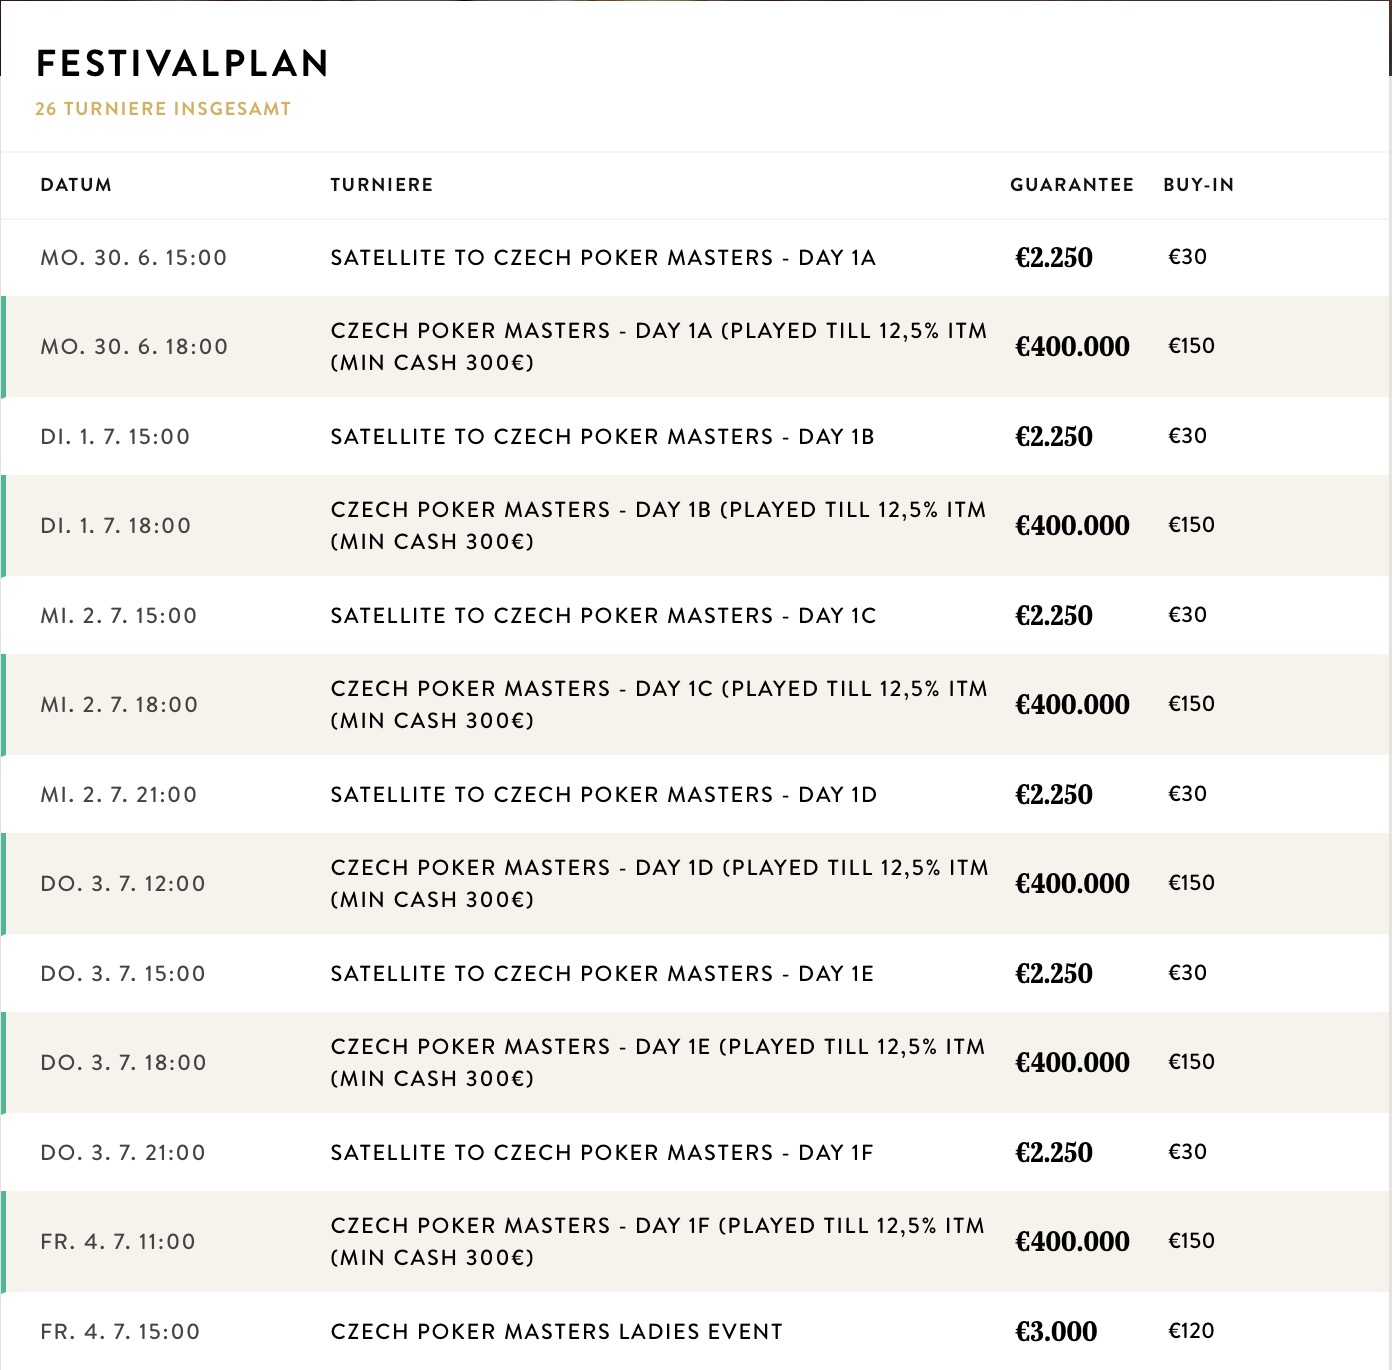Open Satellite to Czech Poker Masters Day 1A
Screen dimensions: 1392x1370
tap(603, 258)
